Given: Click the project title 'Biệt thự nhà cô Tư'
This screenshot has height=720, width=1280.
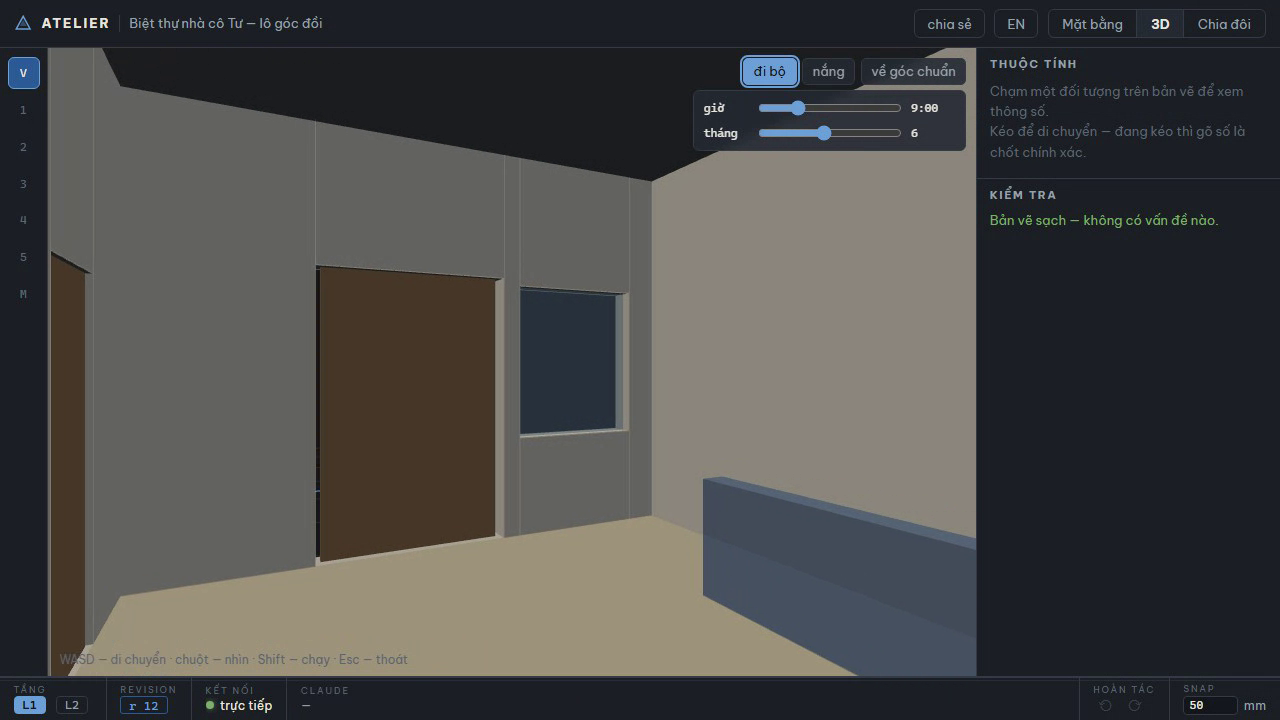Looking at the screenshot, I should tap(226, 23).
